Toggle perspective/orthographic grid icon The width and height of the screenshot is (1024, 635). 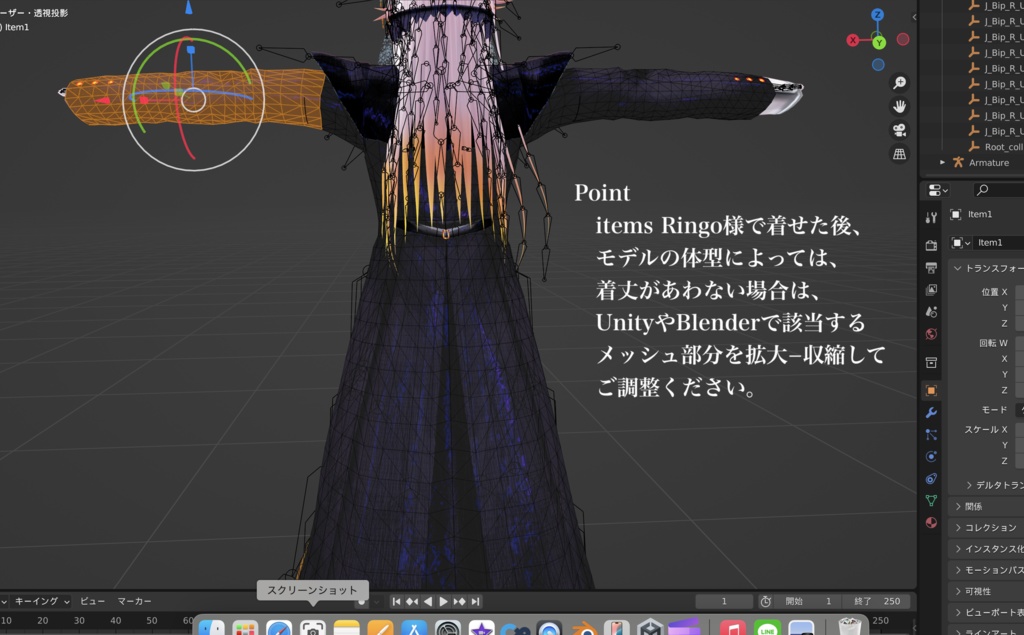tap(899, 154)
